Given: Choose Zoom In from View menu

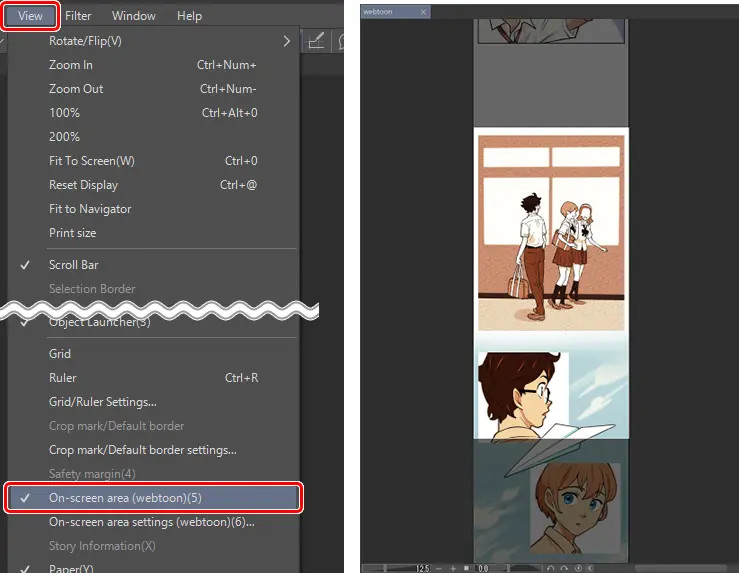Looking at the screenshot, I should tap(71, 65).
